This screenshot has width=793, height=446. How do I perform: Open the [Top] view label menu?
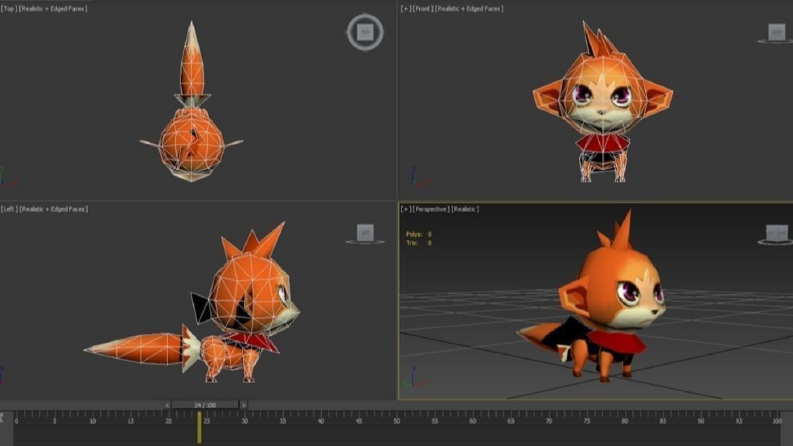9,9
